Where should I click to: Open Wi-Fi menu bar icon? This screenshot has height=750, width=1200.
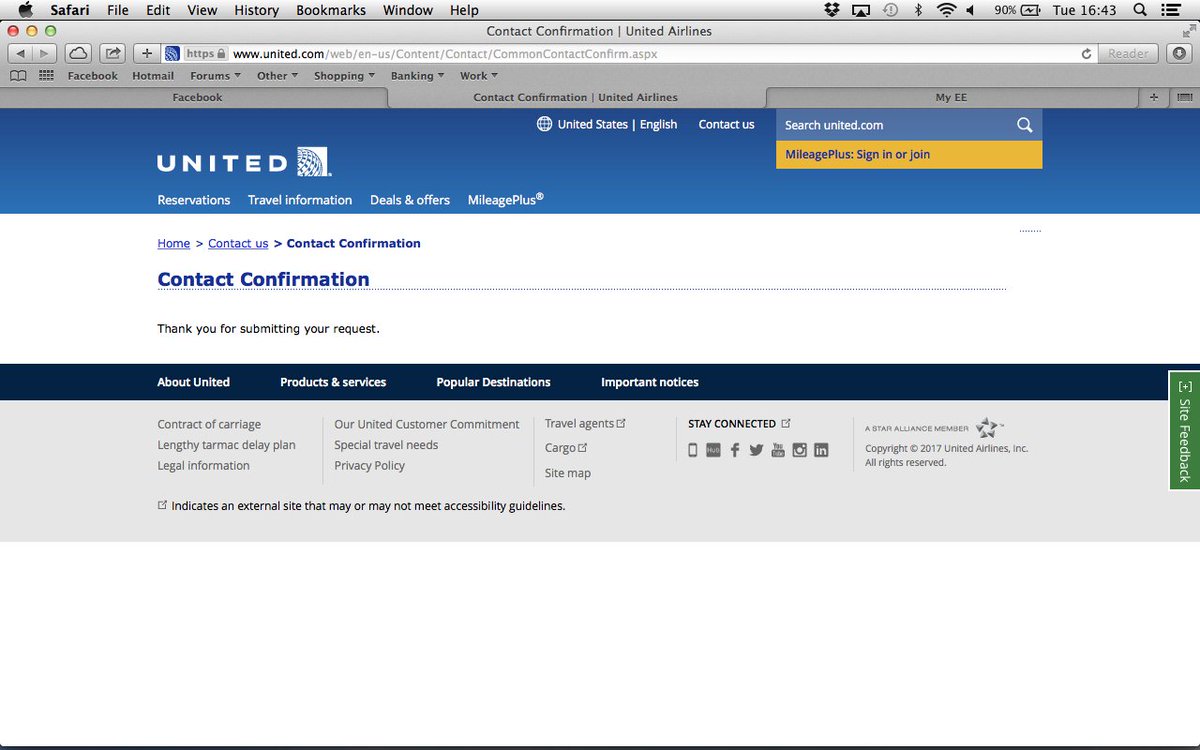[946, 10]
